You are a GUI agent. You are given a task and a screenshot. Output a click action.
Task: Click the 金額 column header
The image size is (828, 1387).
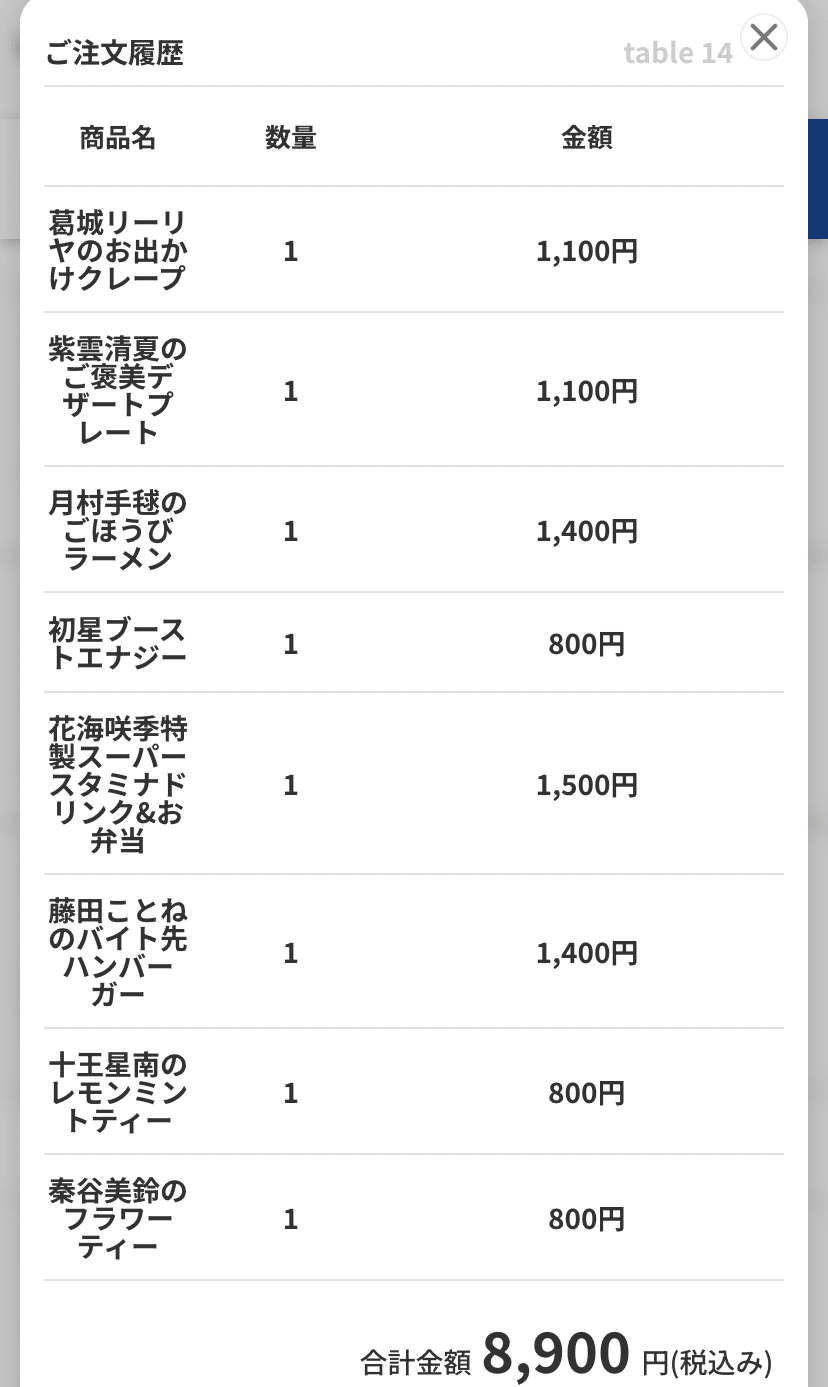pyautogui.click(x=587, y=138)
